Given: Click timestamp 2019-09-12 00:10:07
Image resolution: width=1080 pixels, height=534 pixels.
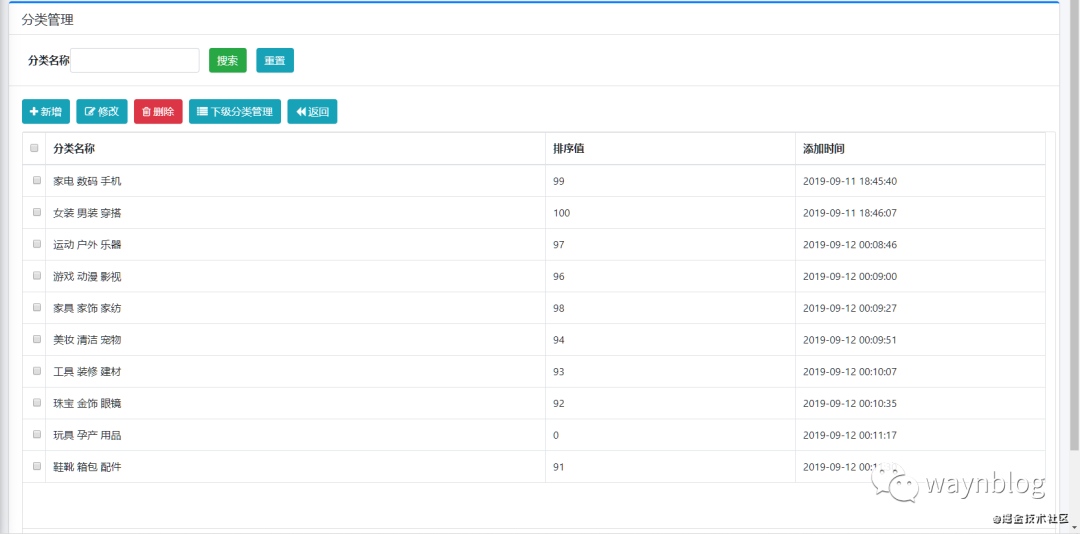Looking at the screenshot, I should pyautogui.click(x=850, y=371).
